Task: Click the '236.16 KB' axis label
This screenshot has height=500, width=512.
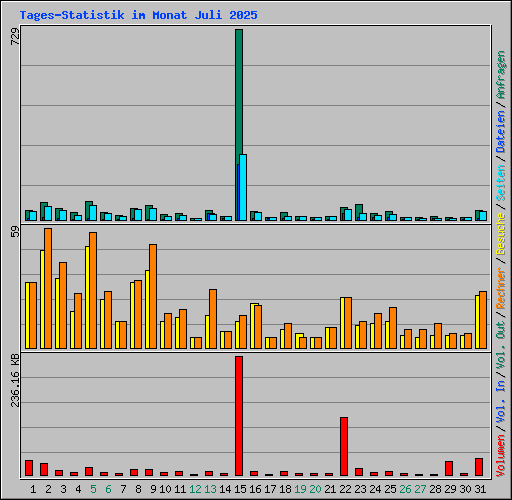Action: pos(15,381)
